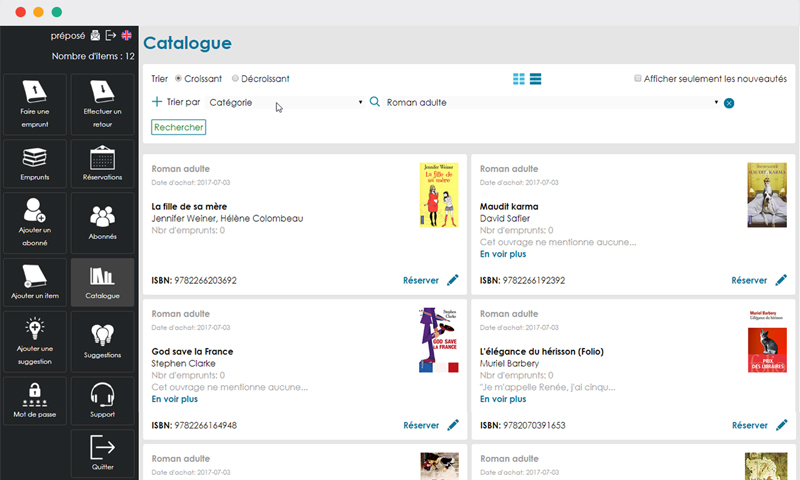Click author Stephen Clarke
This screenshot has width=800, height=480.
tap(183, 363)
